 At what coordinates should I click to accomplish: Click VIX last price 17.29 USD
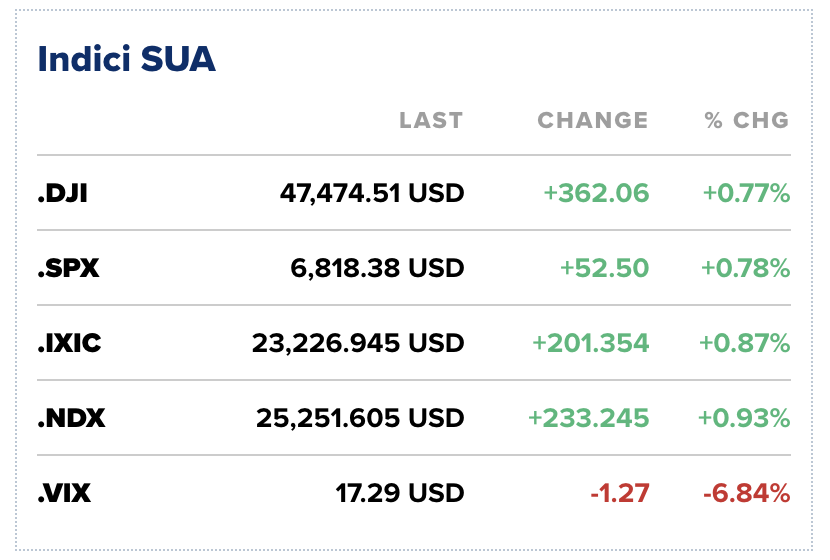point(400,493)
